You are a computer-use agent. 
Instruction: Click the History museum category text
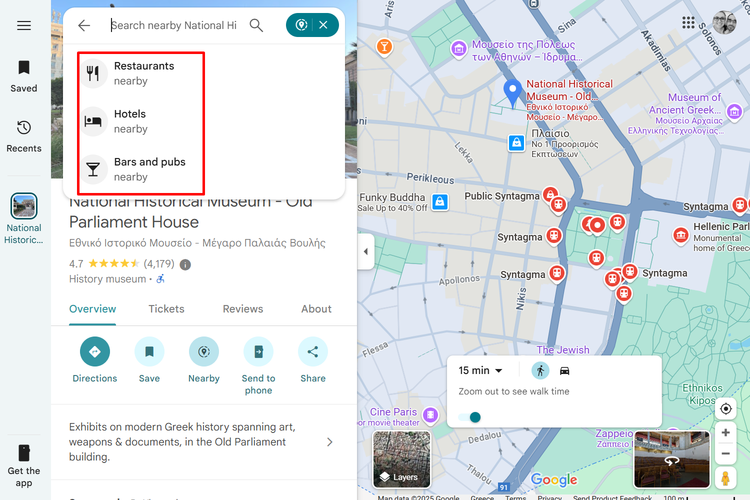[108, 279]
